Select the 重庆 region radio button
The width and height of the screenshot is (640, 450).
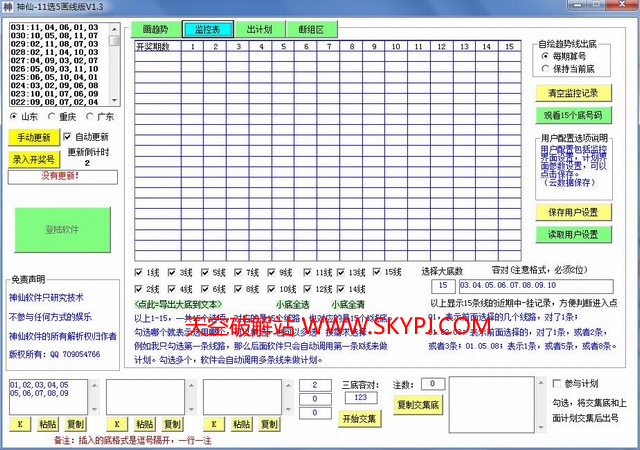55,117
